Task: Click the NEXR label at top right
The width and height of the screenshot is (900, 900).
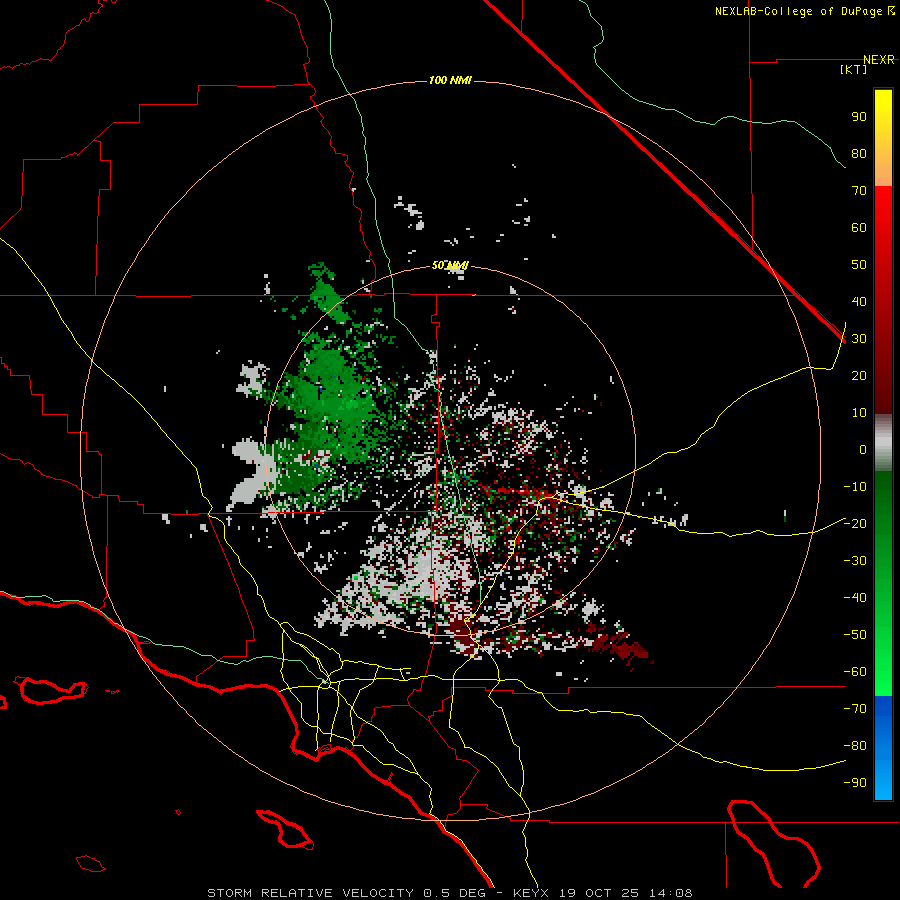Action: point(879,60)
